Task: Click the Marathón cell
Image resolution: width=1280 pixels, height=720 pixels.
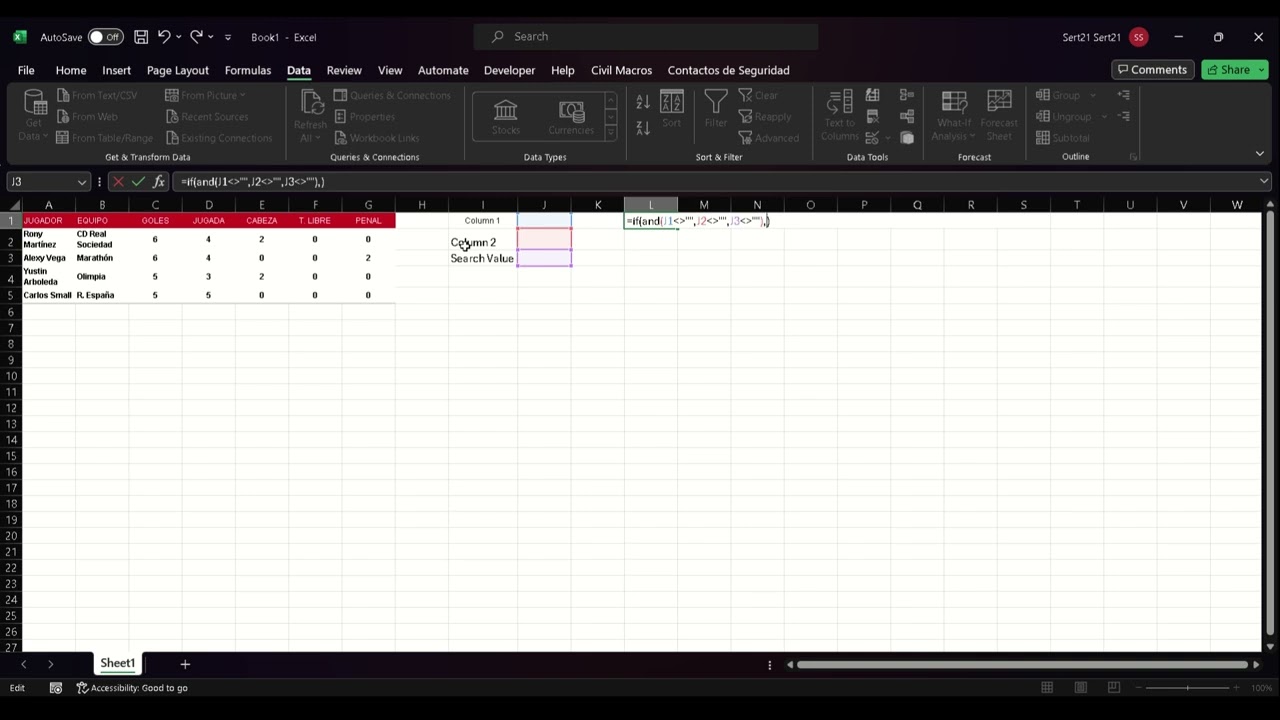Action: tap(102, 258)
